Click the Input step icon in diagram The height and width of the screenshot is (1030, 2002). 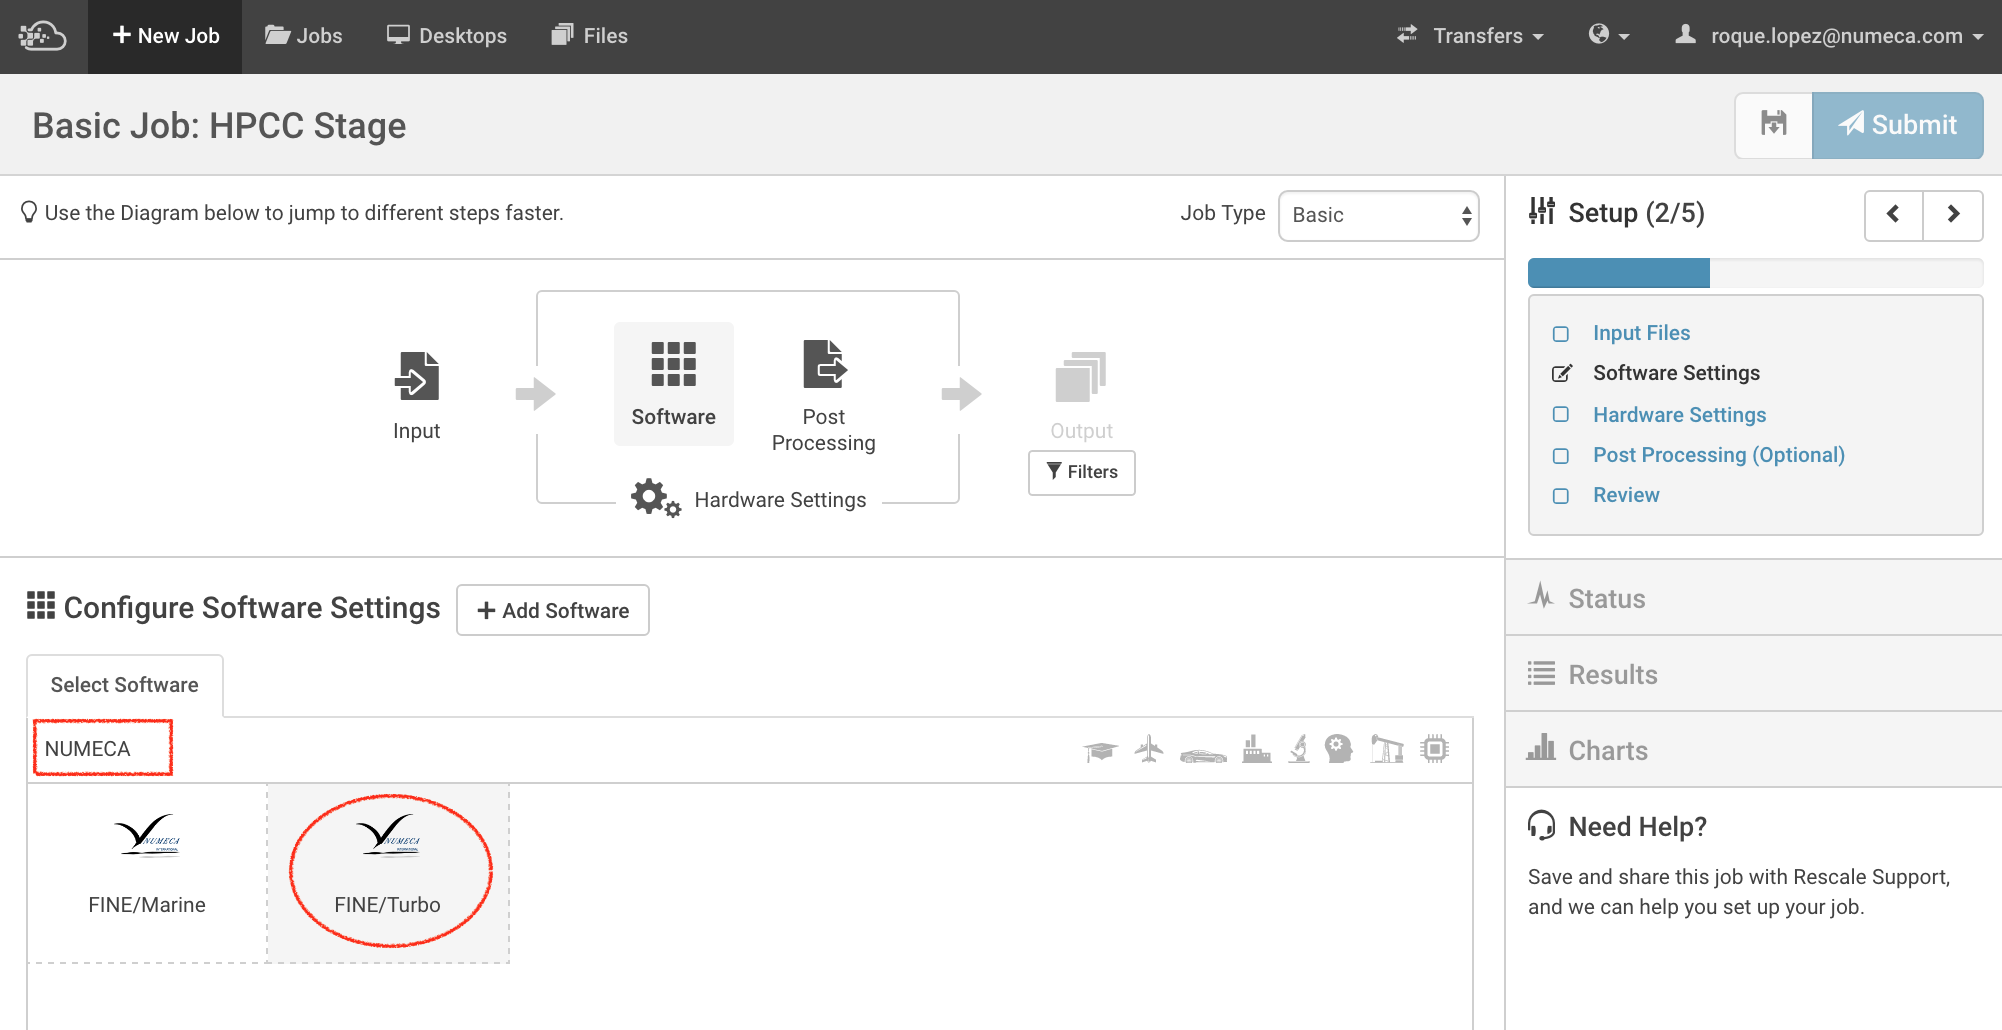tap(417, 377)
